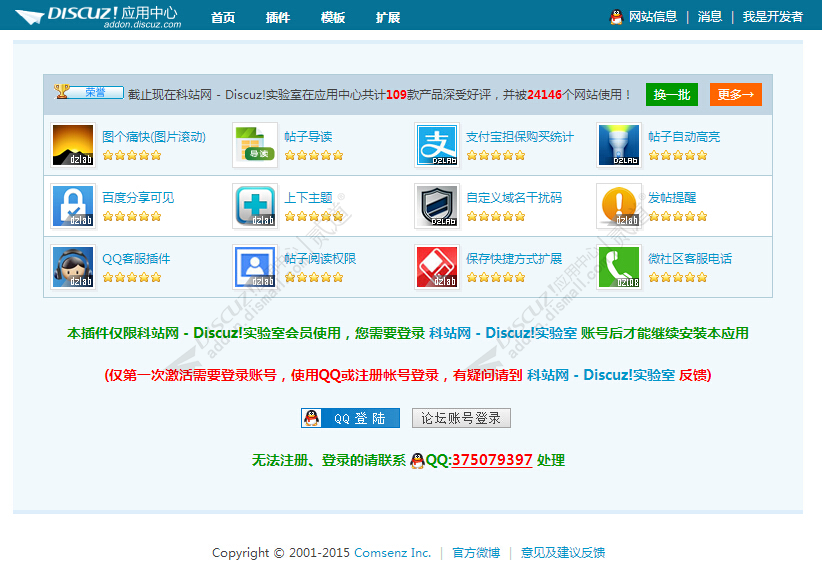Open the 帖子导读 plugin title
Viewport: 822px width, 582px height.
(x=308, y=137)
